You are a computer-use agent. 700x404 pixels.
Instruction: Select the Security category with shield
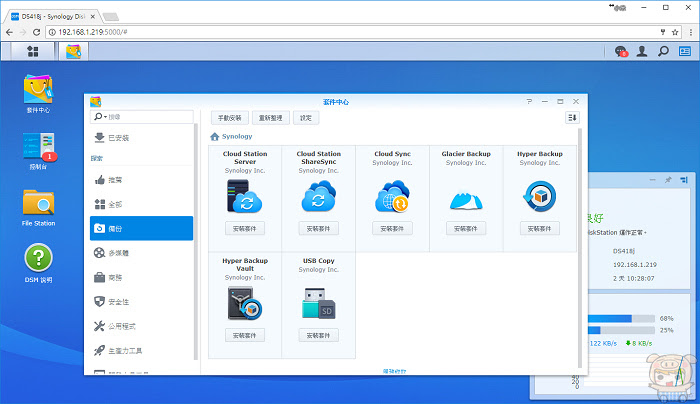pyautogui.click(x=141, y=302)
